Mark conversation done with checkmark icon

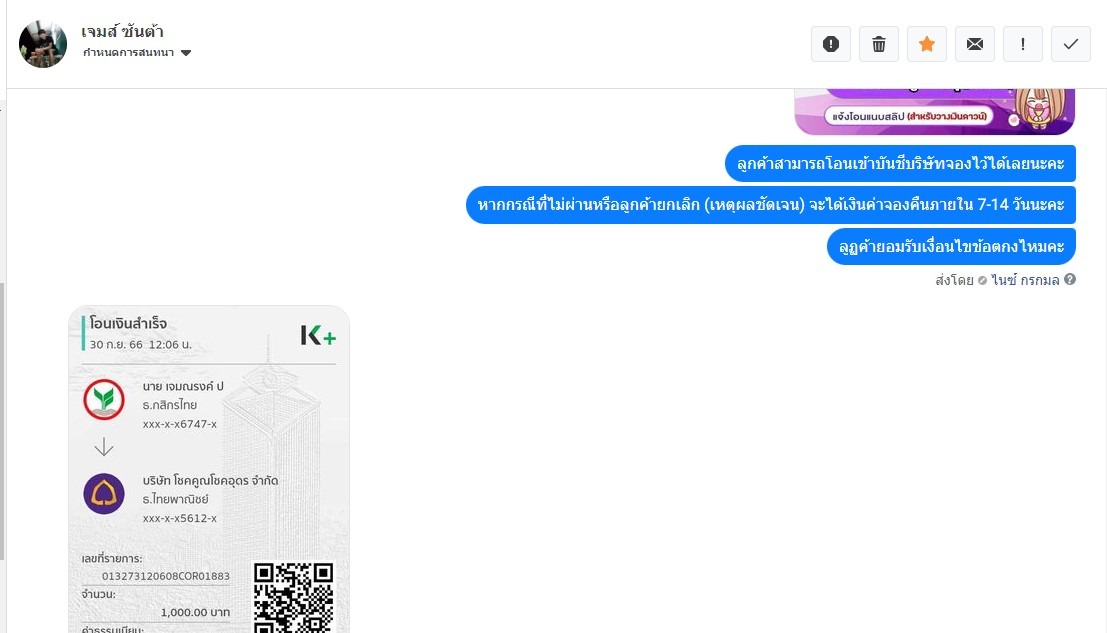pyautogui.click(x=1071, y=44)
